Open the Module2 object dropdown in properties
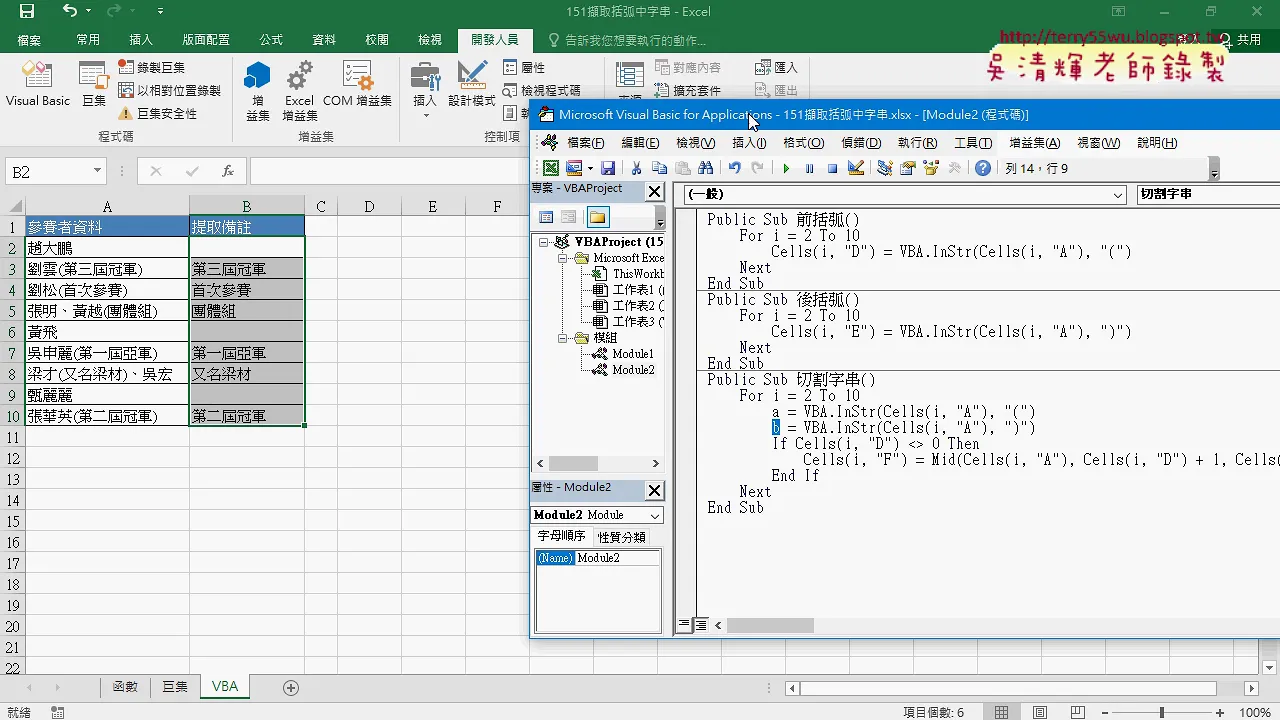The width and height of the screenshot is (1280, 720). pos(655,515)
